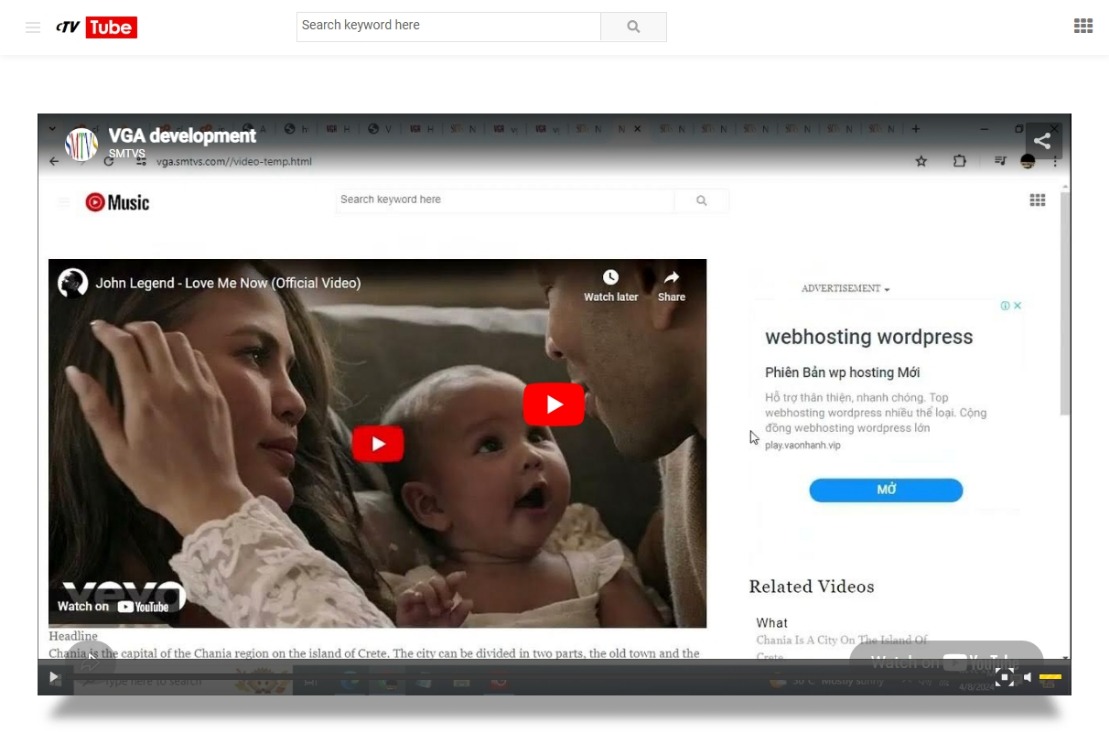1109x732 pixels.
Task: Adjust the yellow volume bar
Action: [x=1050, y=678]
